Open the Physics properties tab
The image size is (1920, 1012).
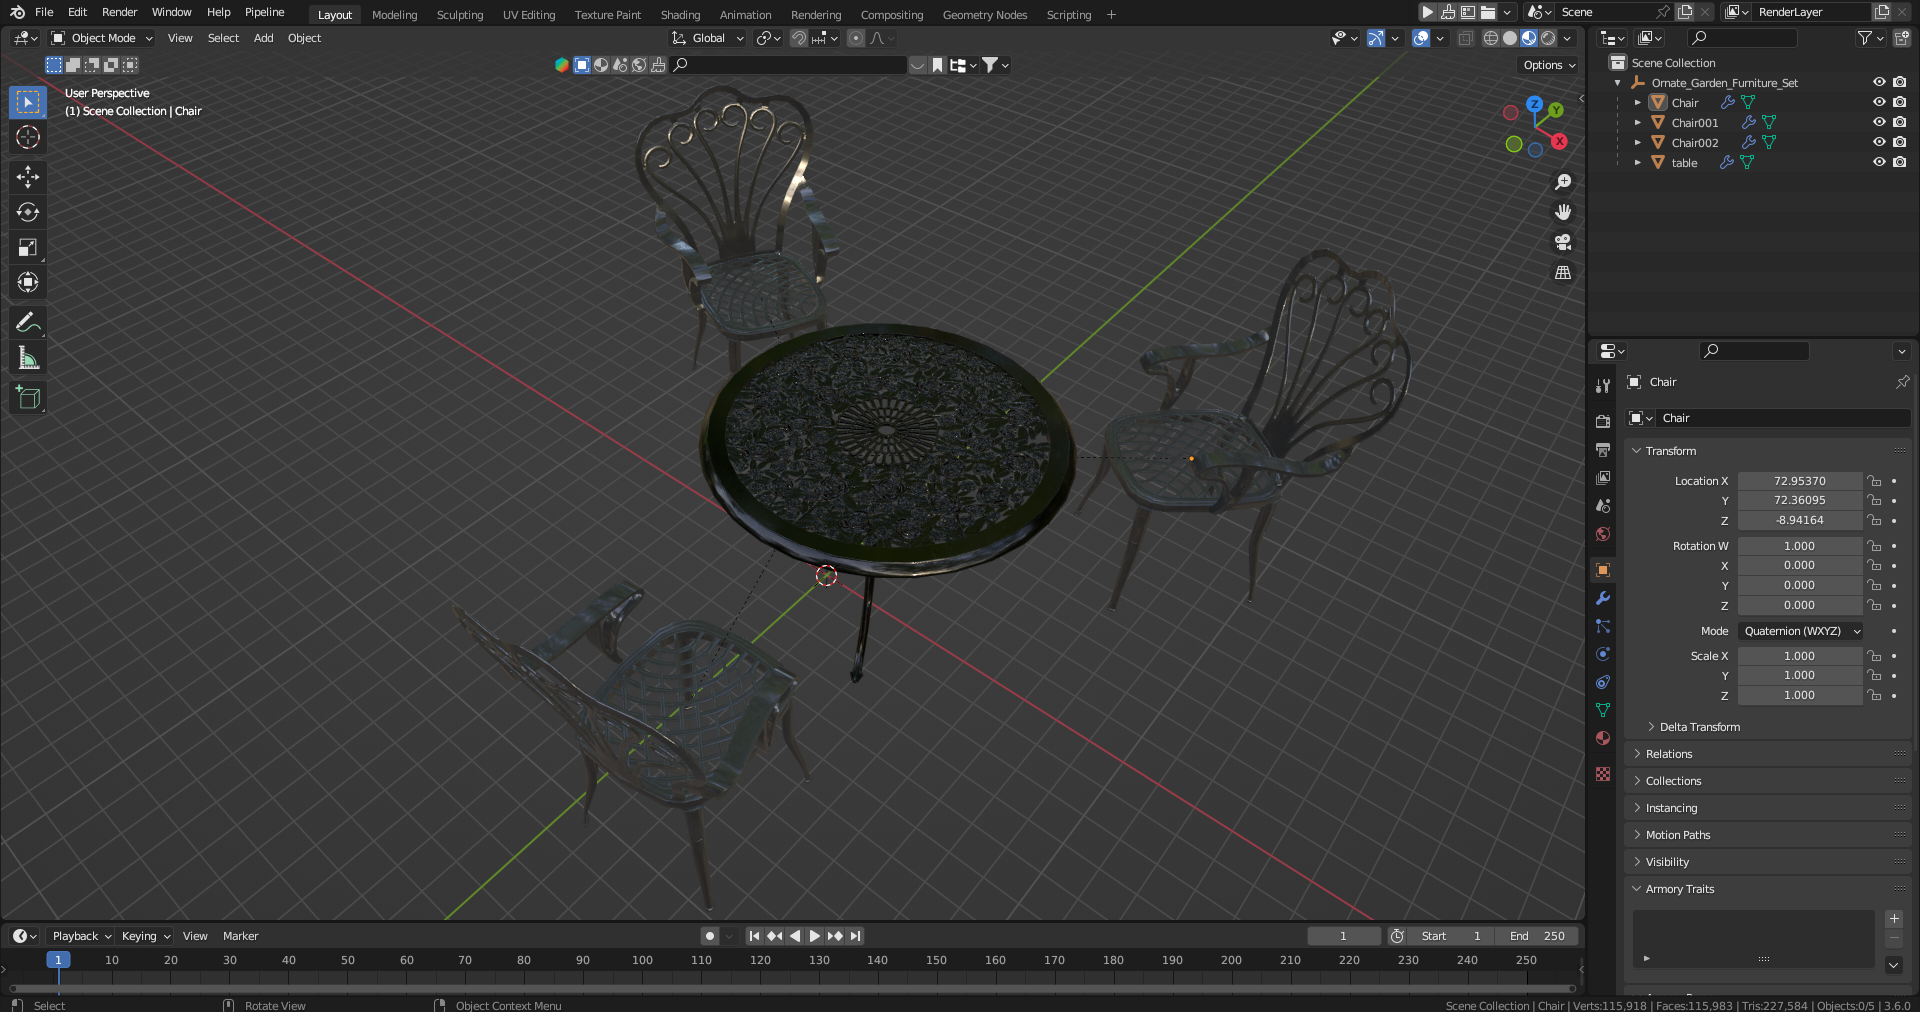pos(1603,654)
